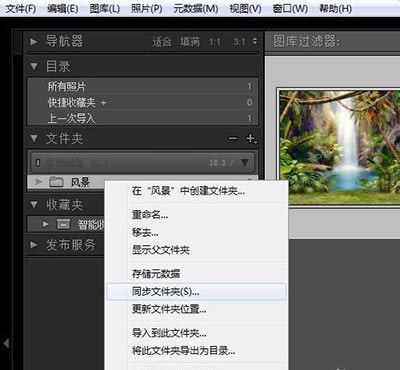Image resolution: width=400 pixels, height=370 pixels.
Task: Select the waterfall photo thumbnail
Action: (x=339, y=147)
